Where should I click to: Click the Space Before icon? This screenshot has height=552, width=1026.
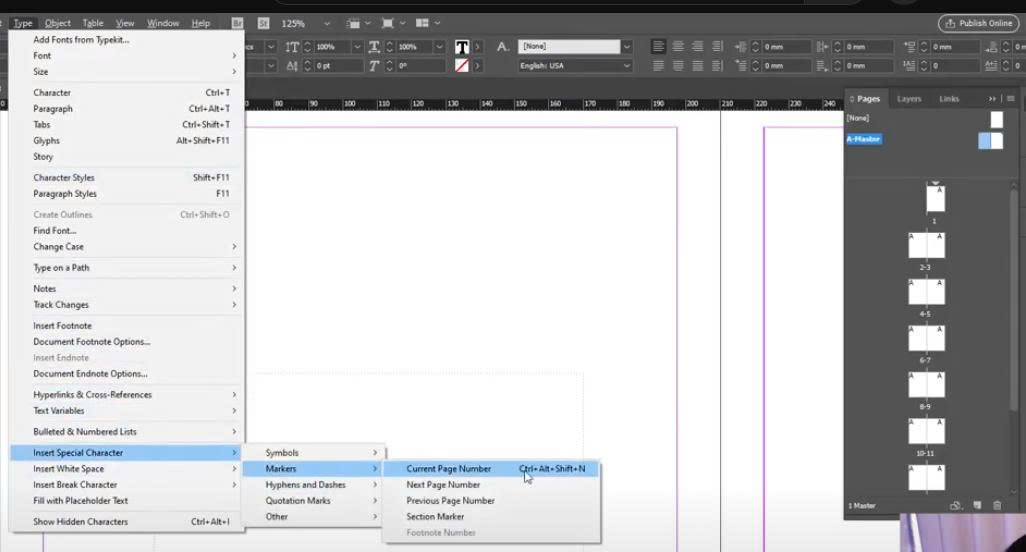[910, 46]
